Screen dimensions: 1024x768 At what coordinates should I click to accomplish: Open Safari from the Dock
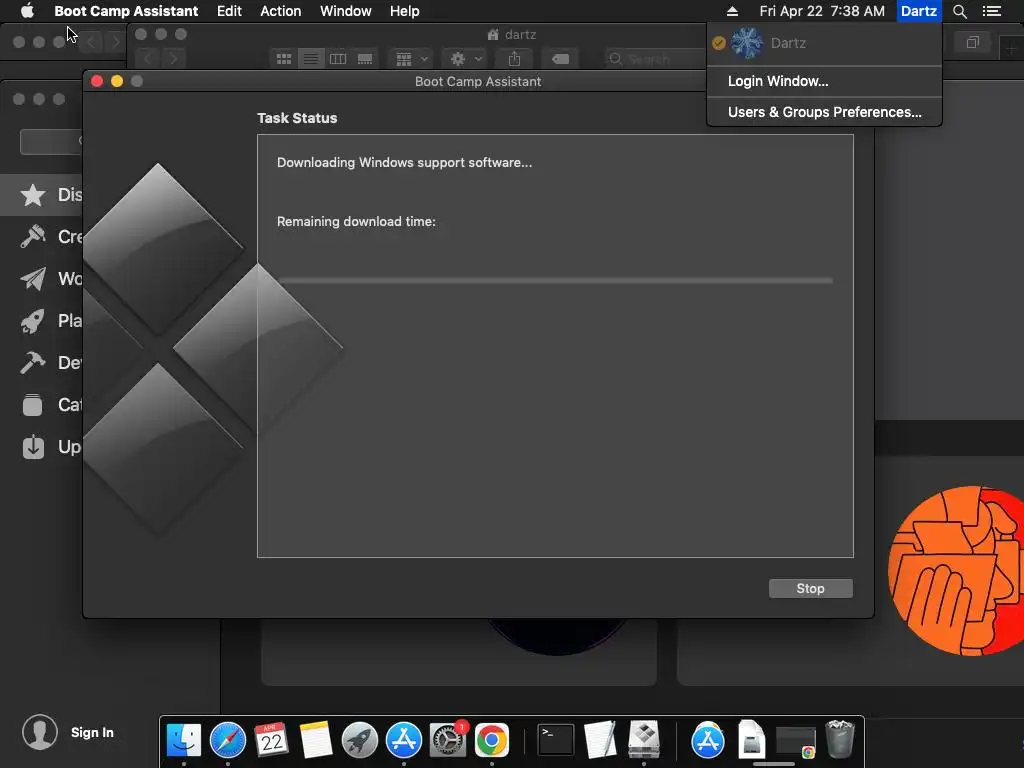pyautogui.click(x=228, y=740)
